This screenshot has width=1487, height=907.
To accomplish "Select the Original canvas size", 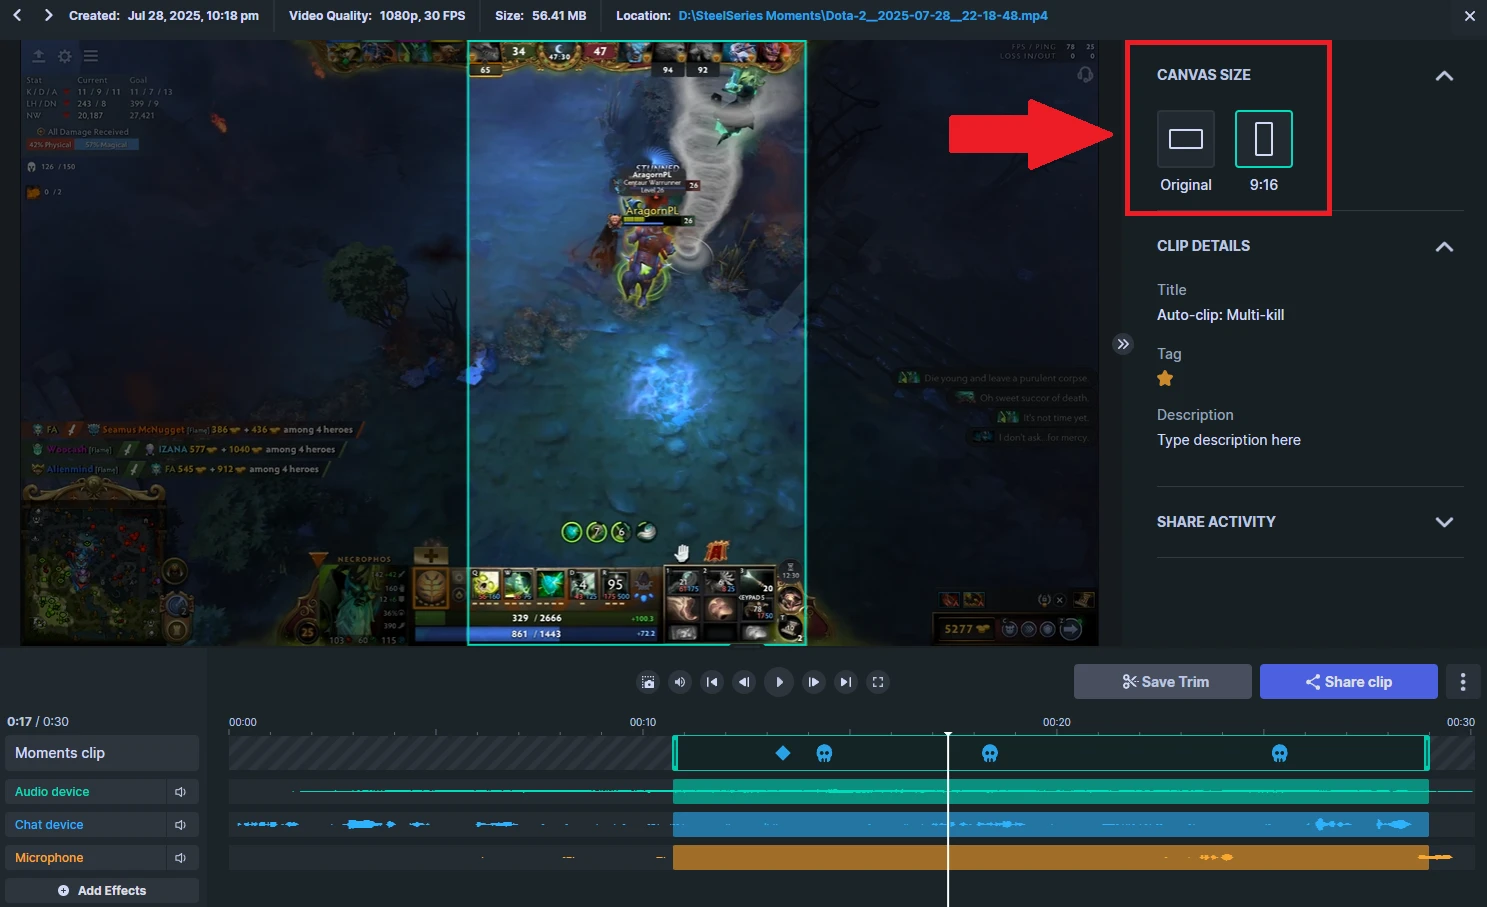I will [x=1186, y=139].
